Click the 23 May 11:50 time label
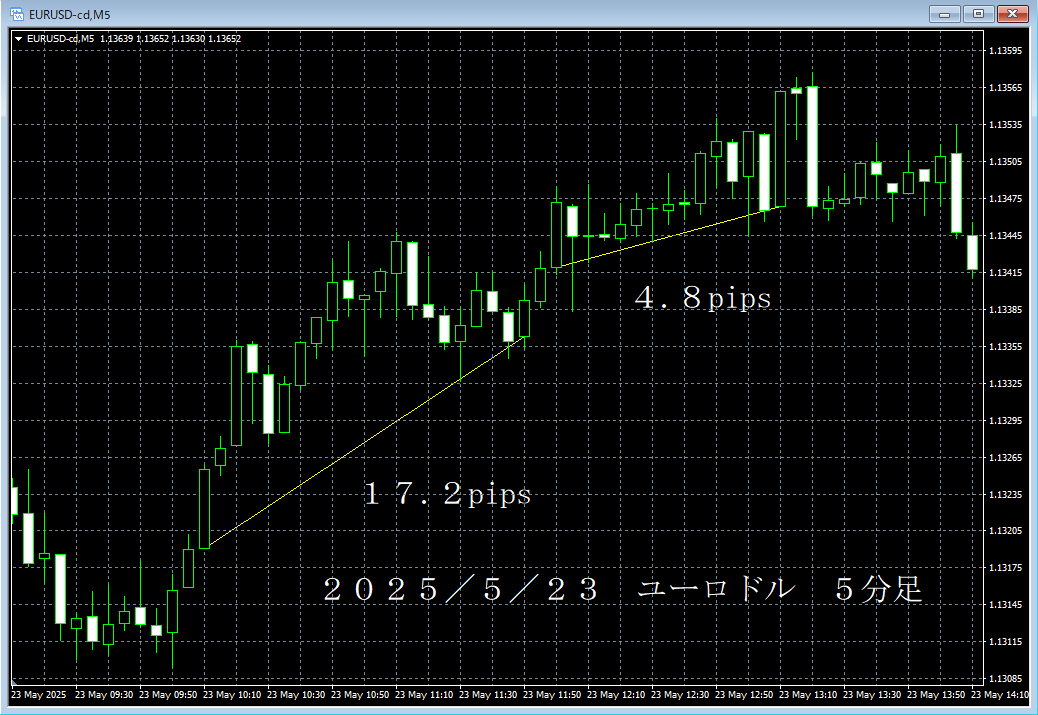Image resolution: width=1038 pixels, height=715 pixels. pos(556,694)
